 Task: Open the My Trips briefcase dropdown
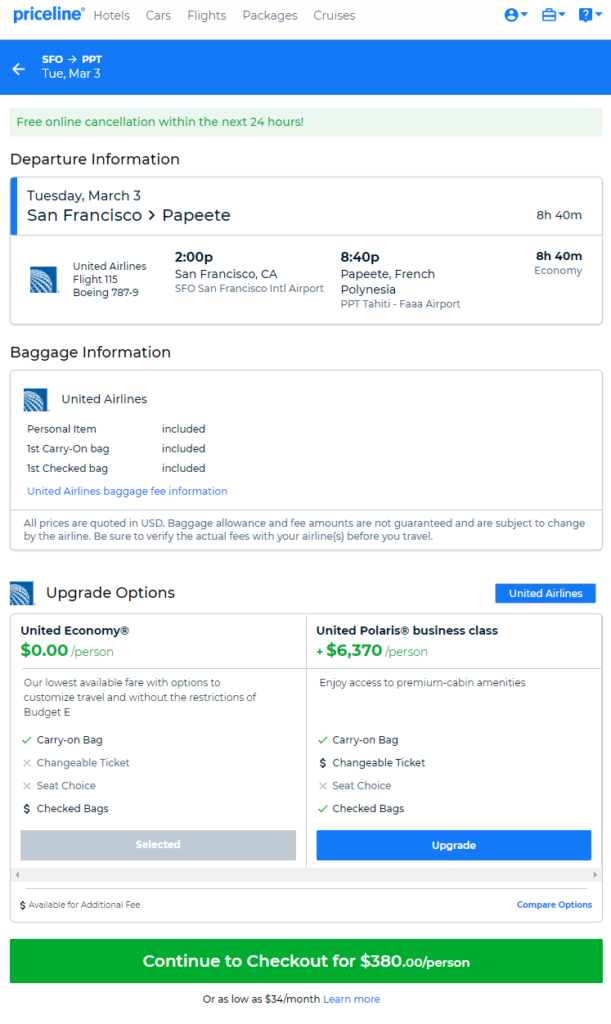(x=553, y=15)
